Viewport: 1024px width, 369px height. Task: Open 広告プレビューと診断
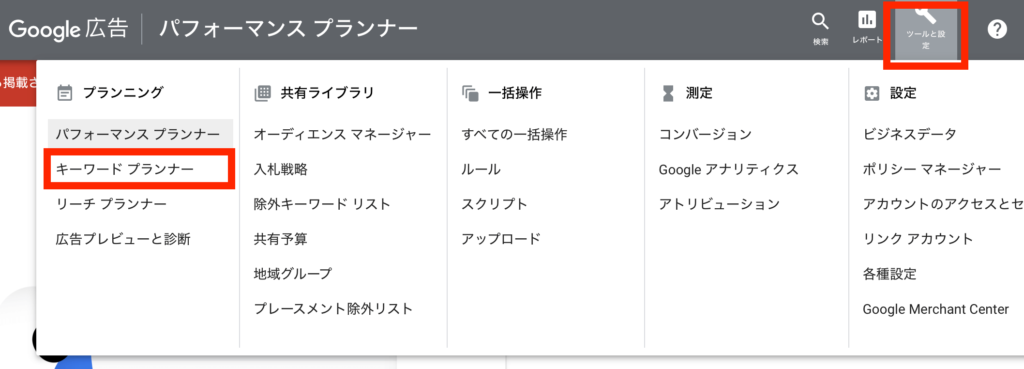coord(123,239)
